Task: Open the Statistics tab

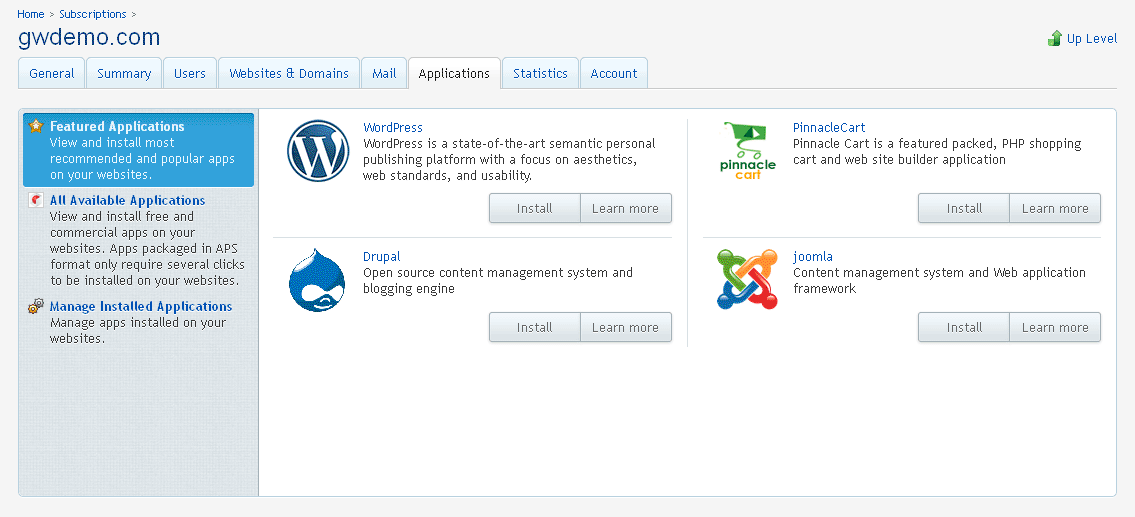Action: click(x=540, y=74)
